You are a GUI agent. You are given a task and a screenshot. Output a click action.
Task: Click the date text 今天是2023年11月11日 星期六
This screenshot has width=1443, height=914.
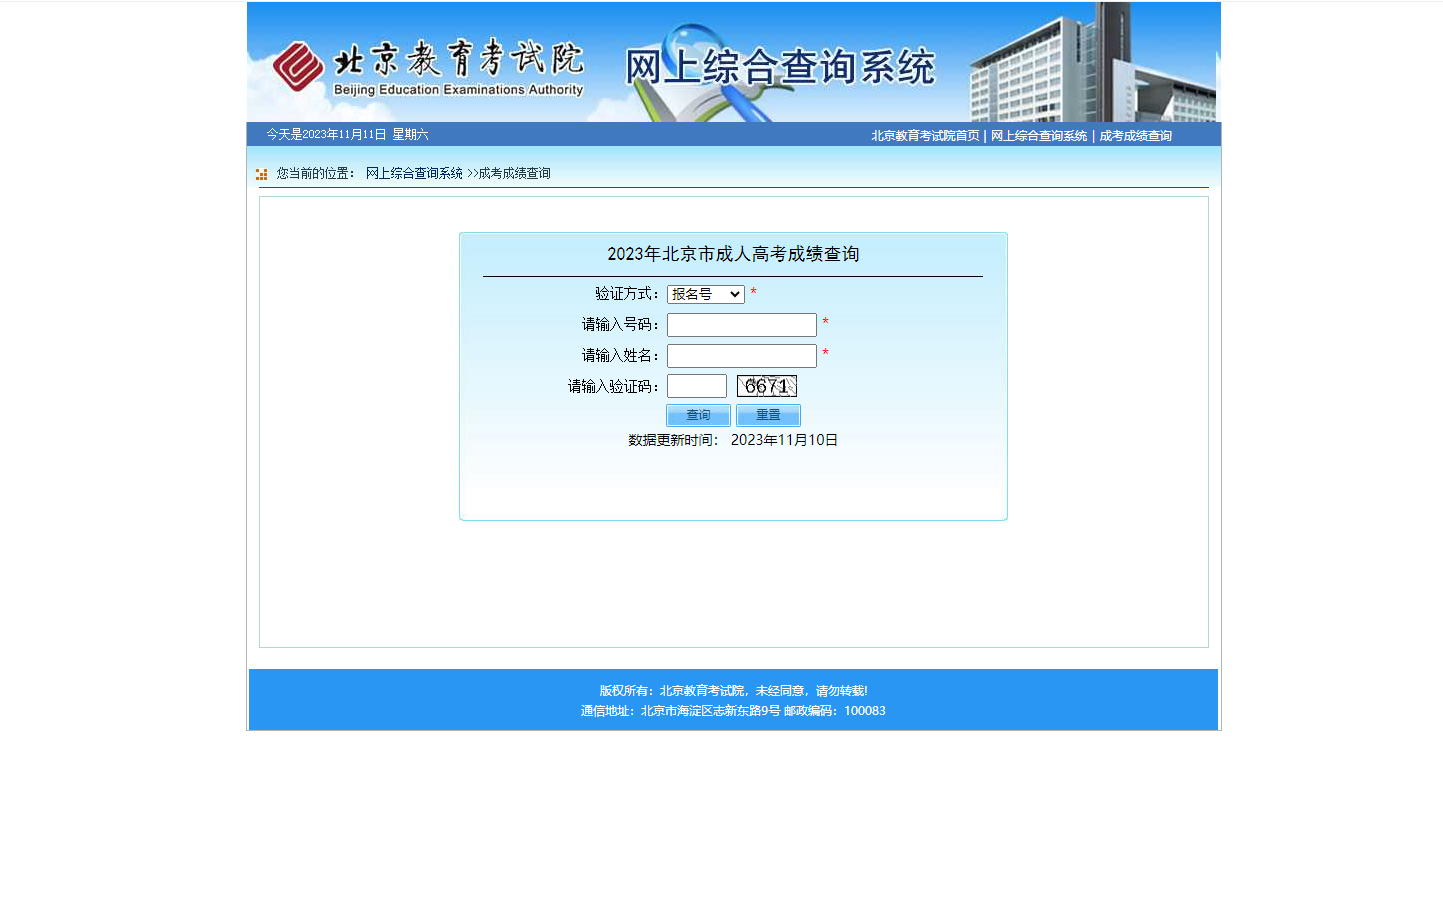tap(347, 134)
